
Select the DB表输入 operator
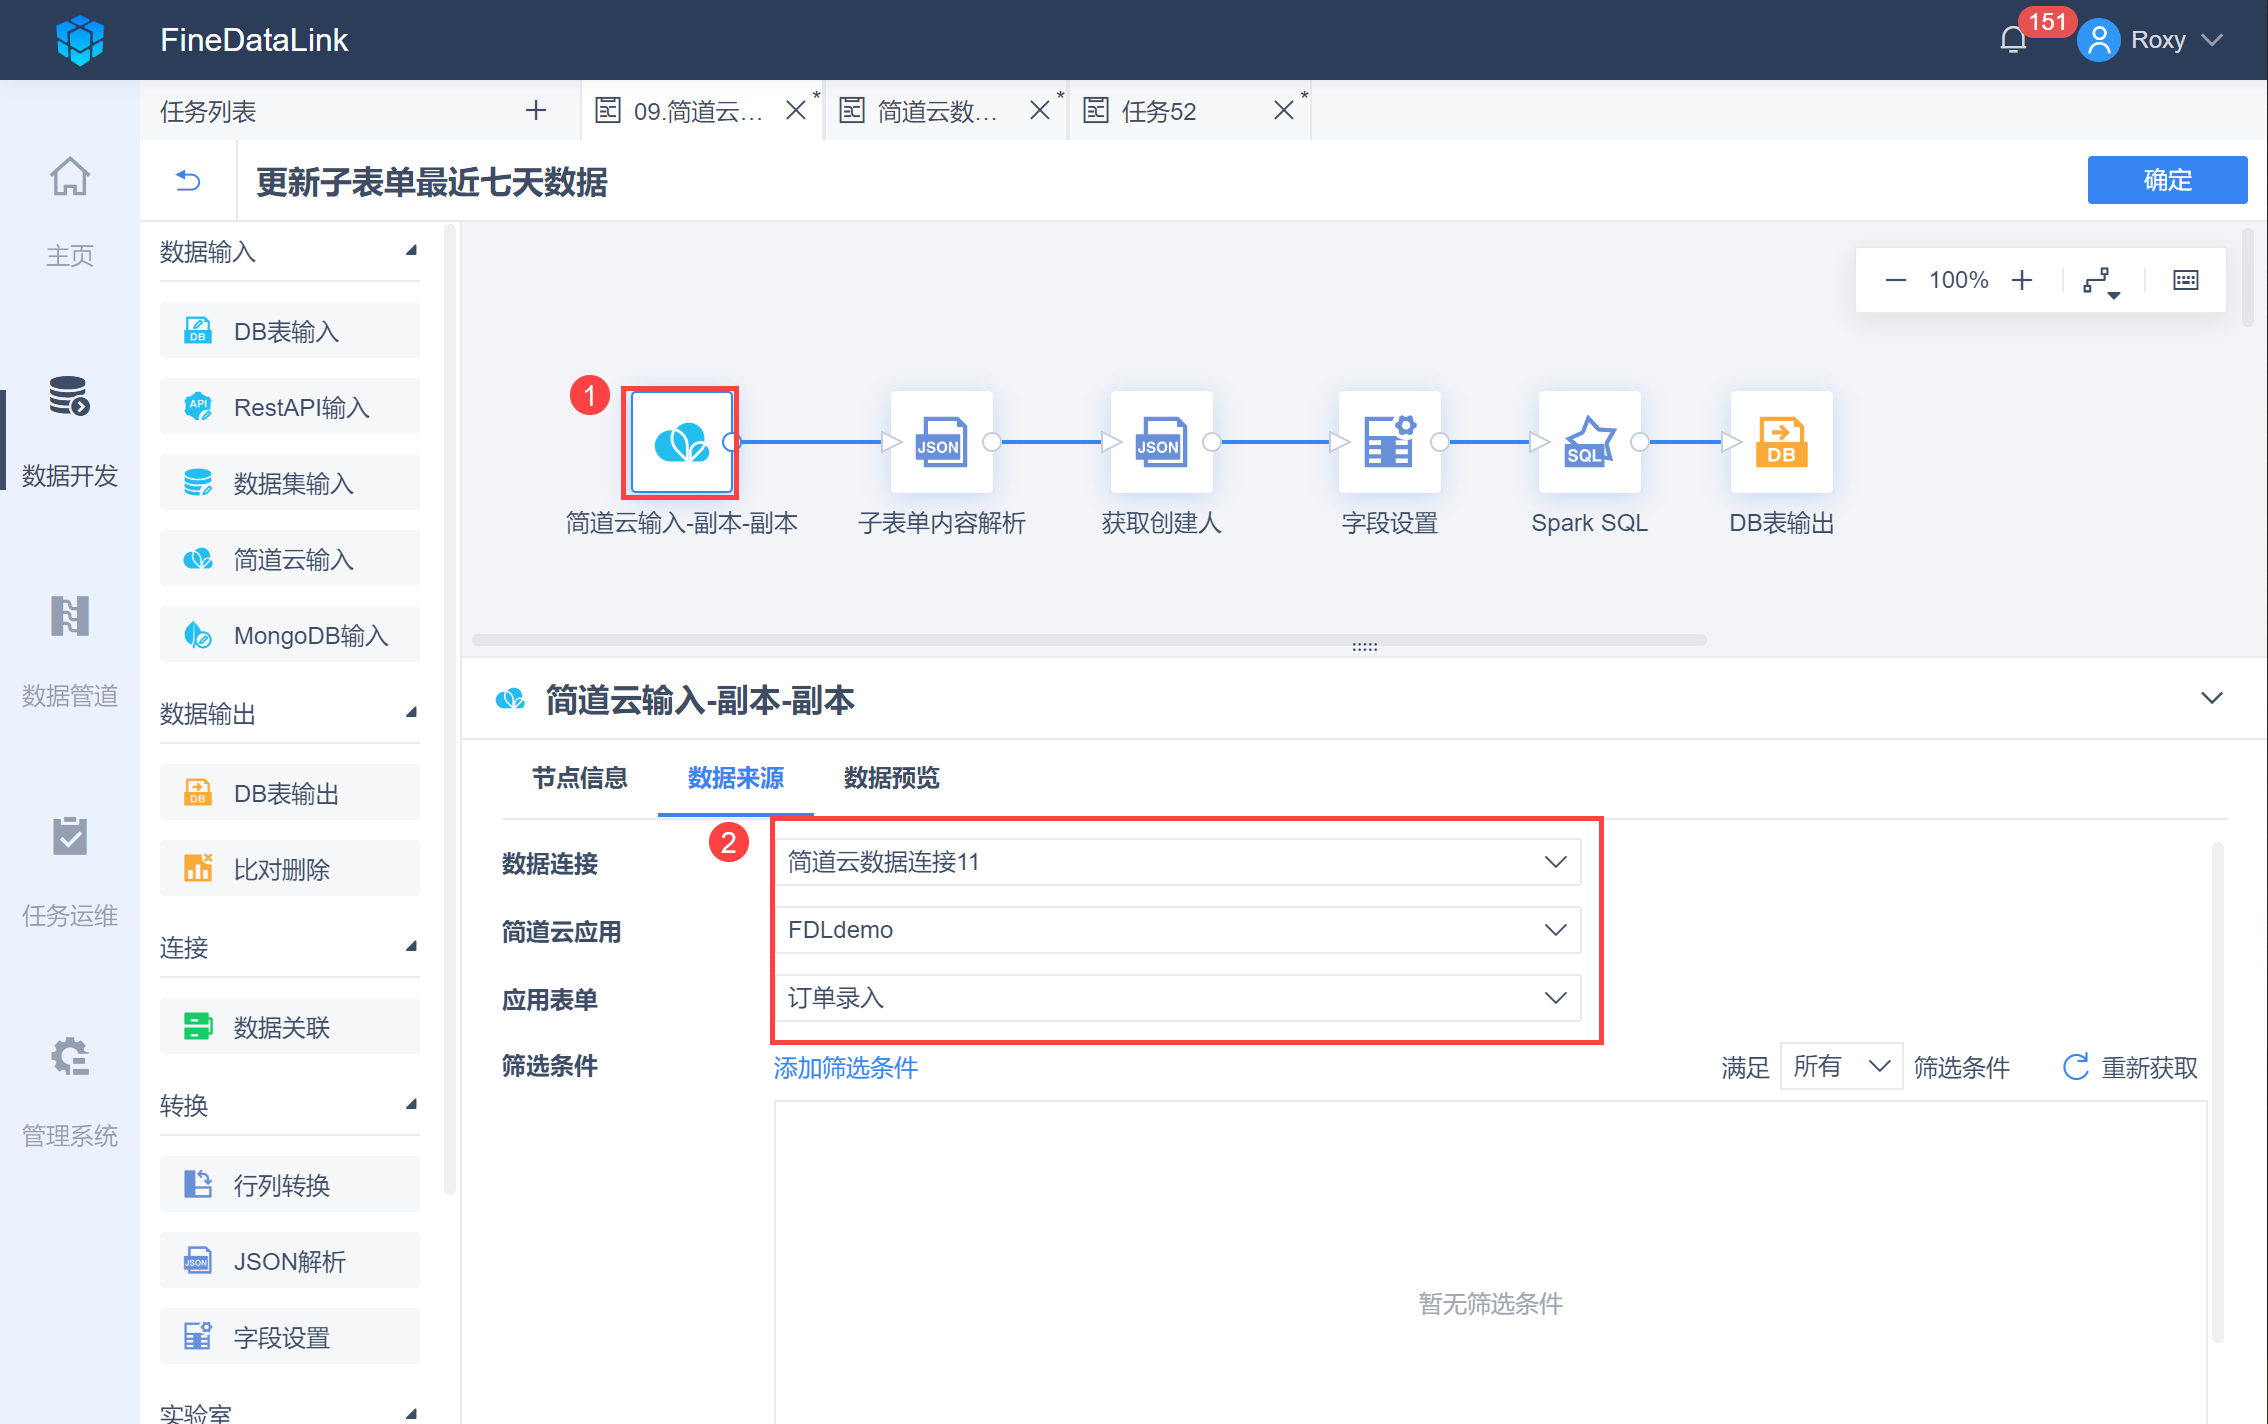coord(290,331)
